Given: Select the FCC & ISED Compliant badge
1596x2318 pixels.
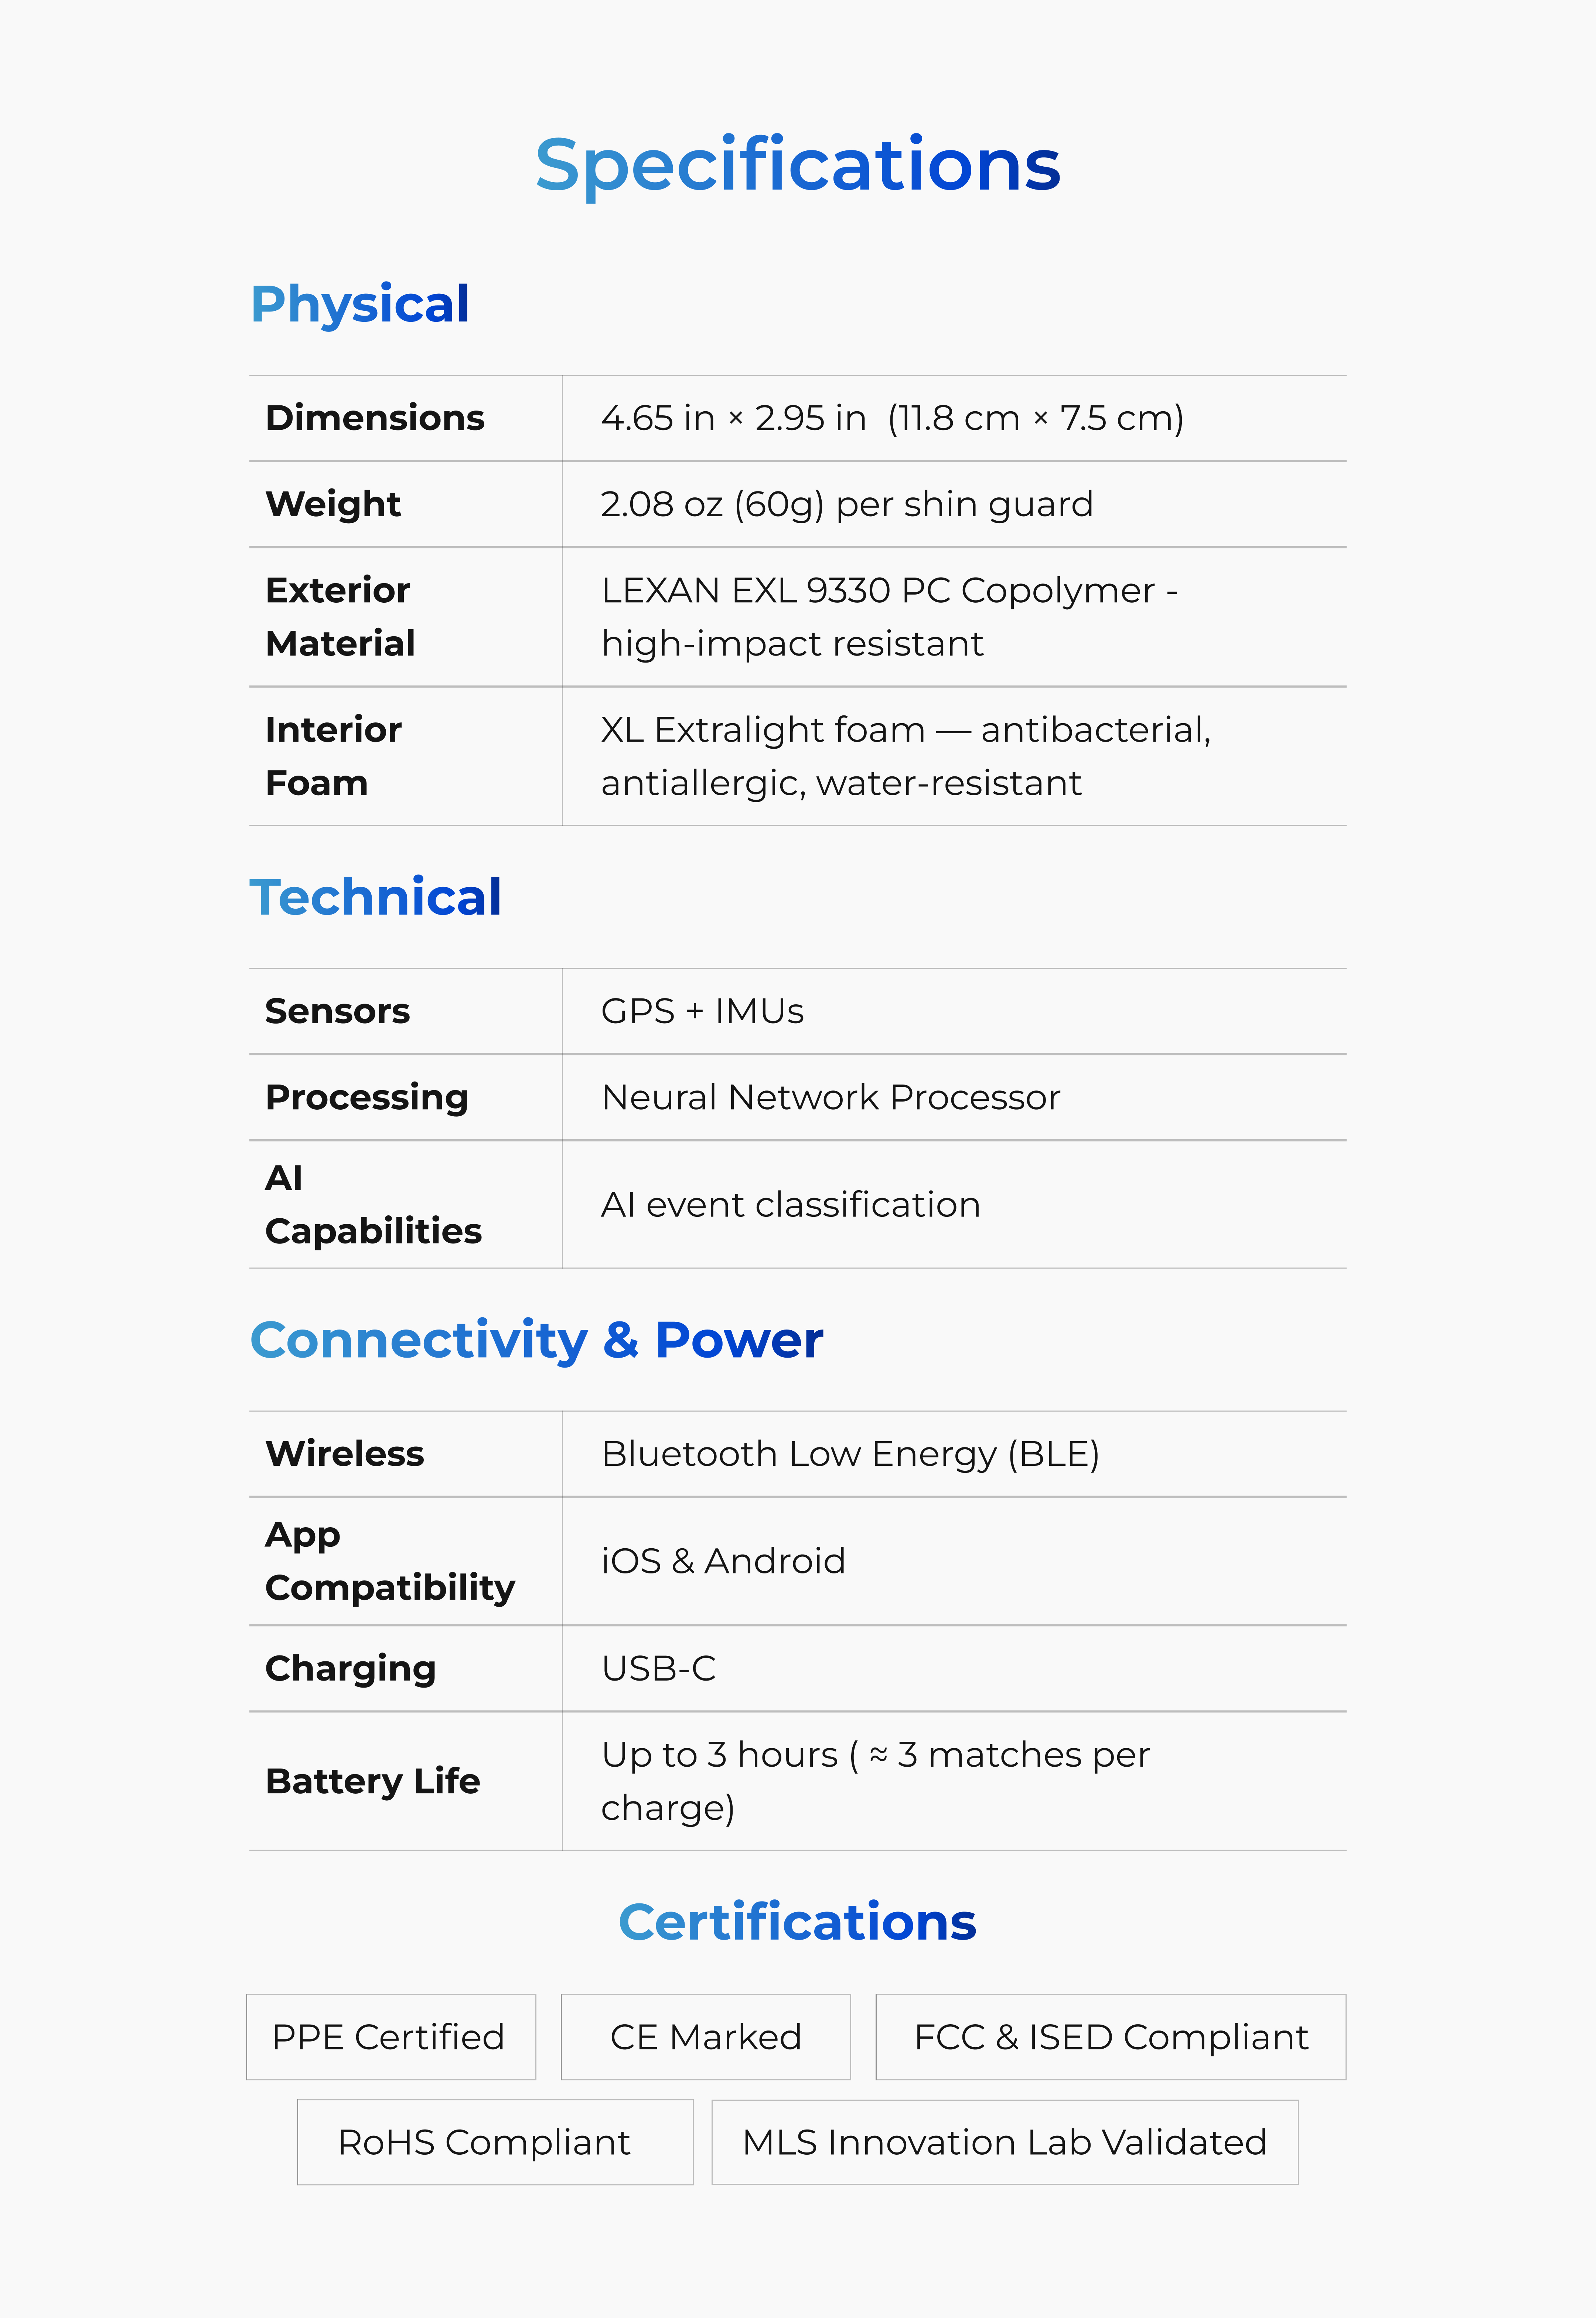Looking at the screenshot, I should click(x=1110, y=2037).
